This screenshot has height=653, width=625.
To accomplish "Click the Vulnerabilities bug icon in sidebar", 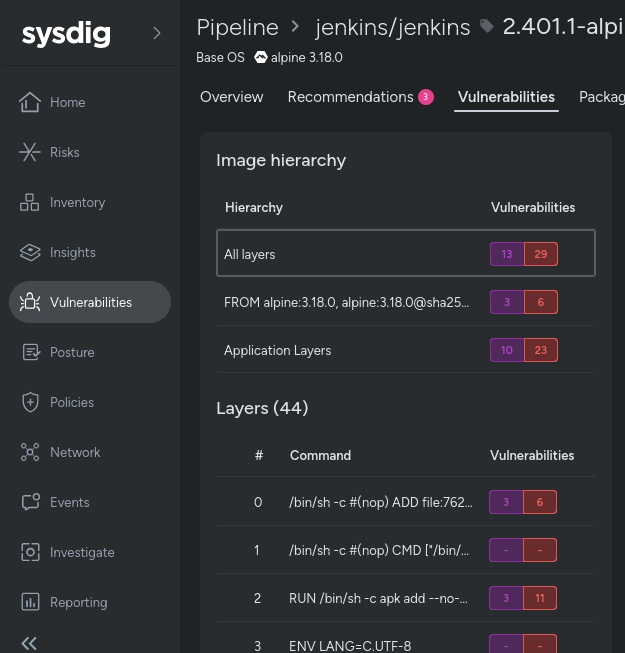I will click(x=30, y=302).
